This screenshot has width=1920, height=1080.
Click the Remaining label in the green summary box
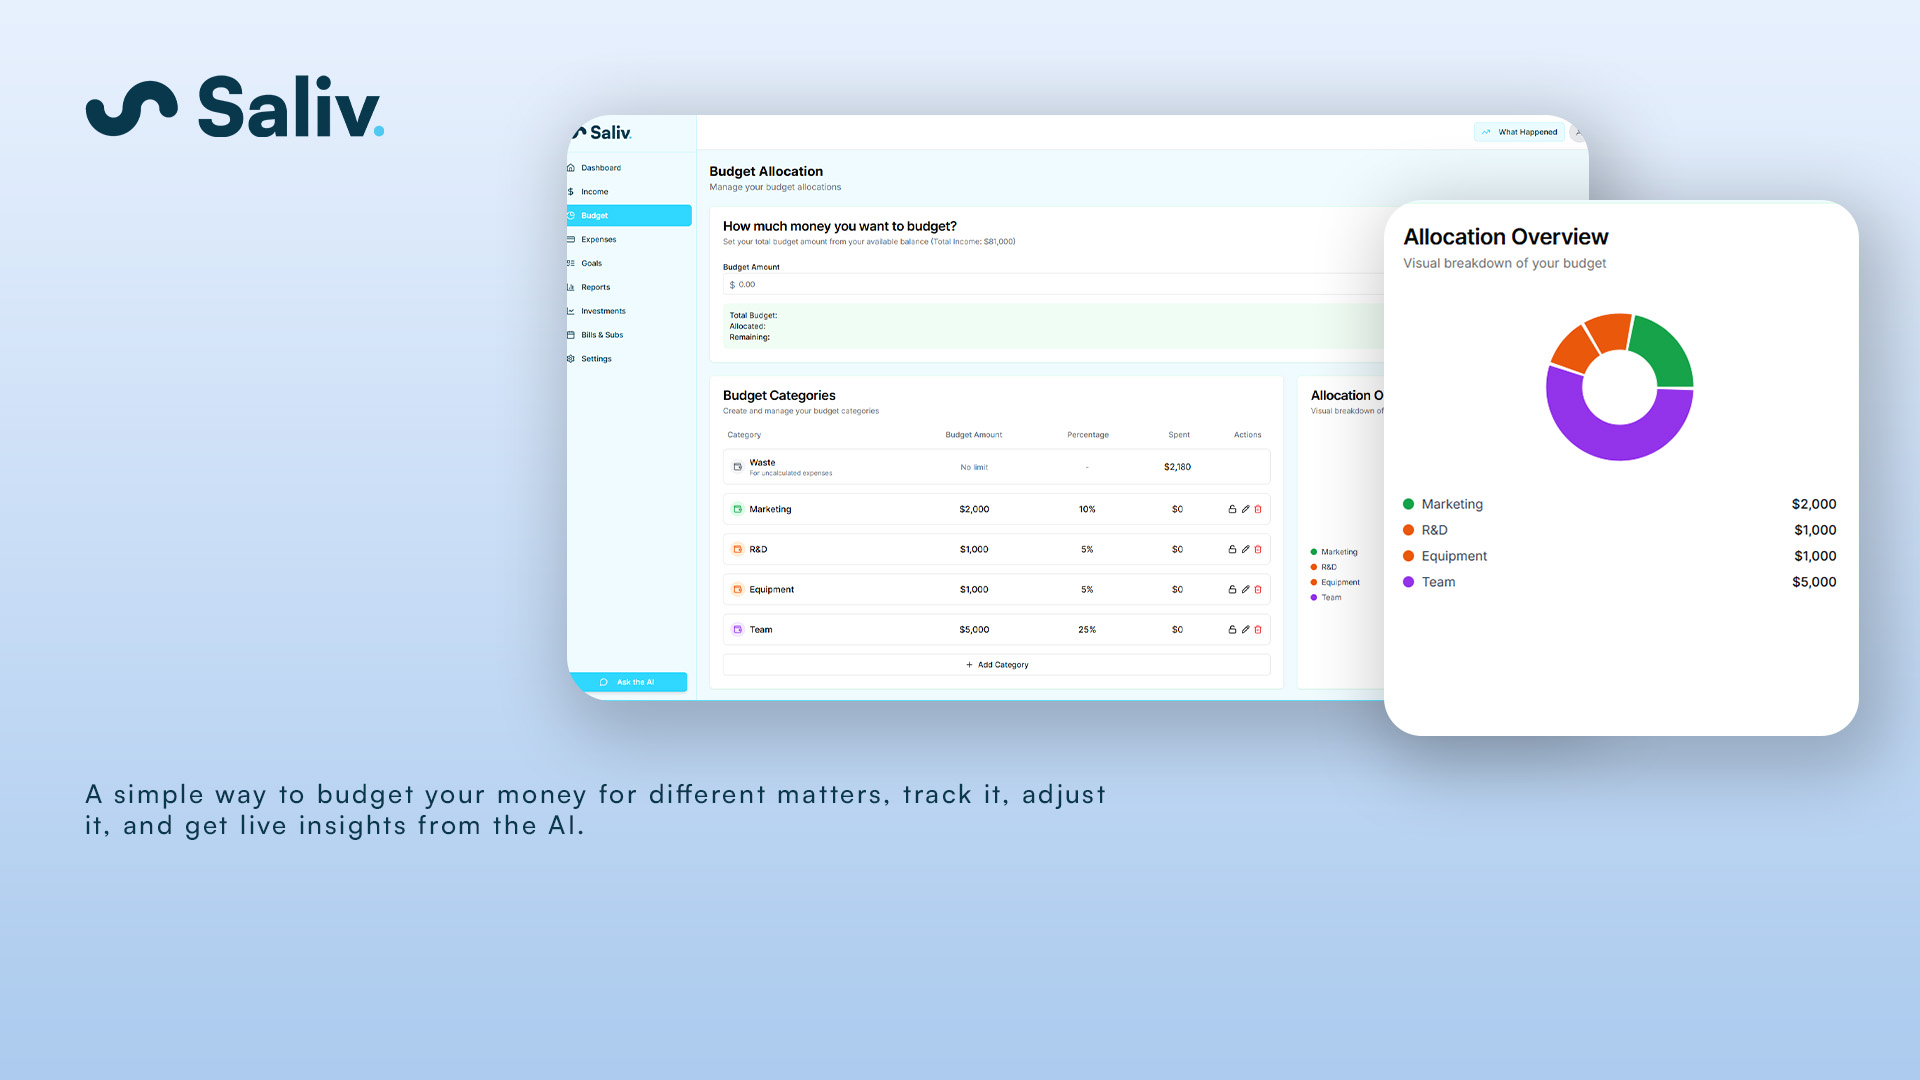(749, 337)
